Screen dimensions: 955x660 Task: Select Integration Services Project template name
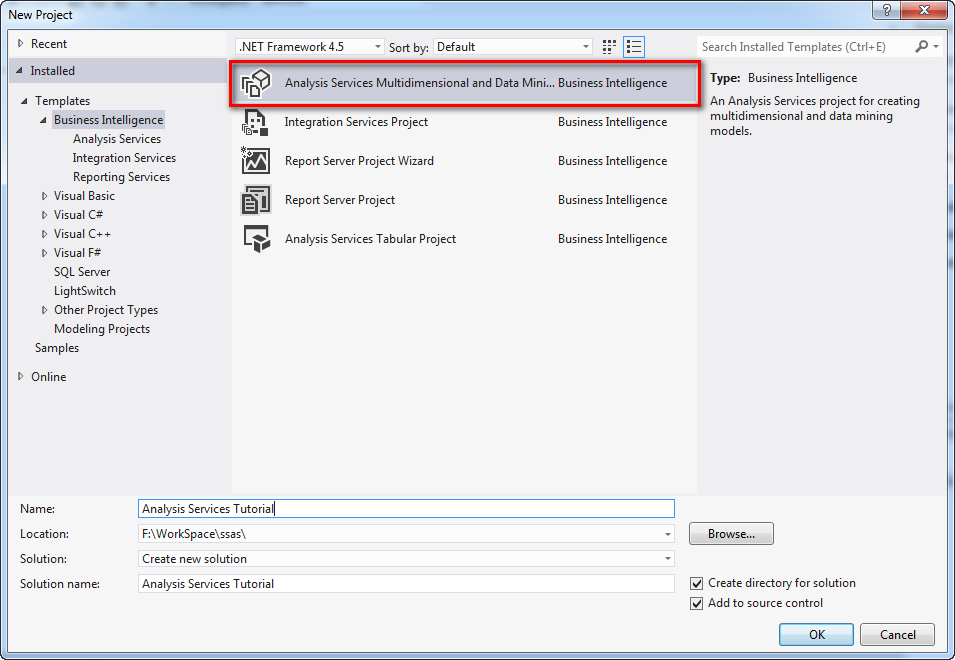click(x=356, y=122)
